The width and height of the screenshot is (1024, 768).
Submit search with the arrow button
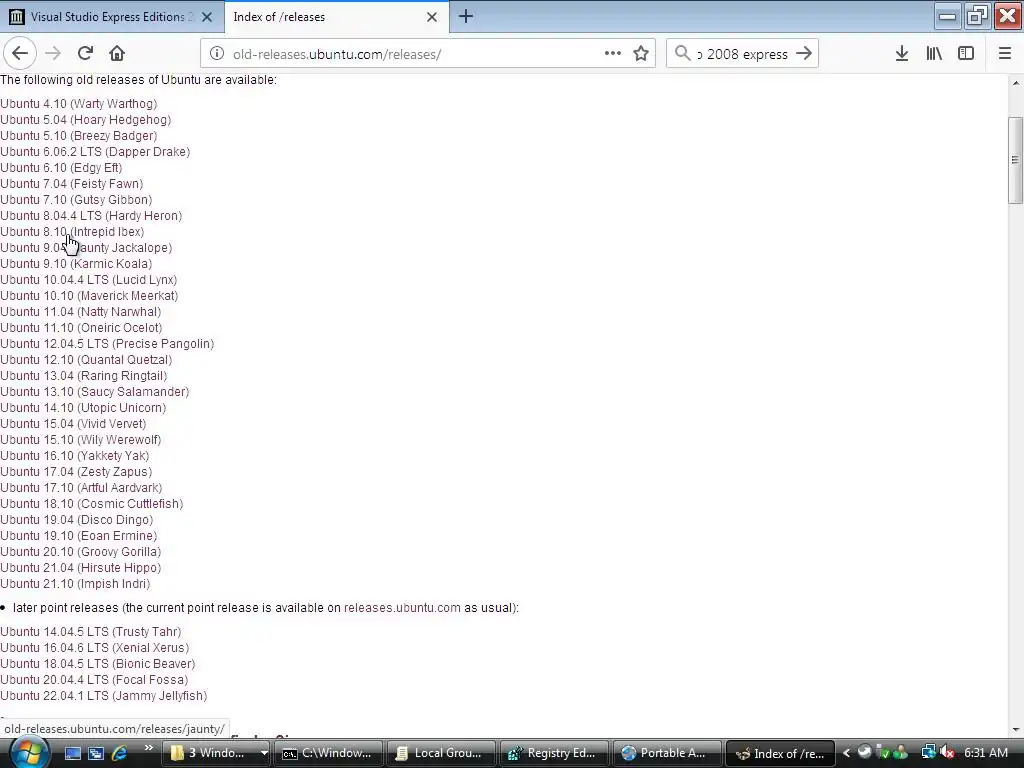804,54
